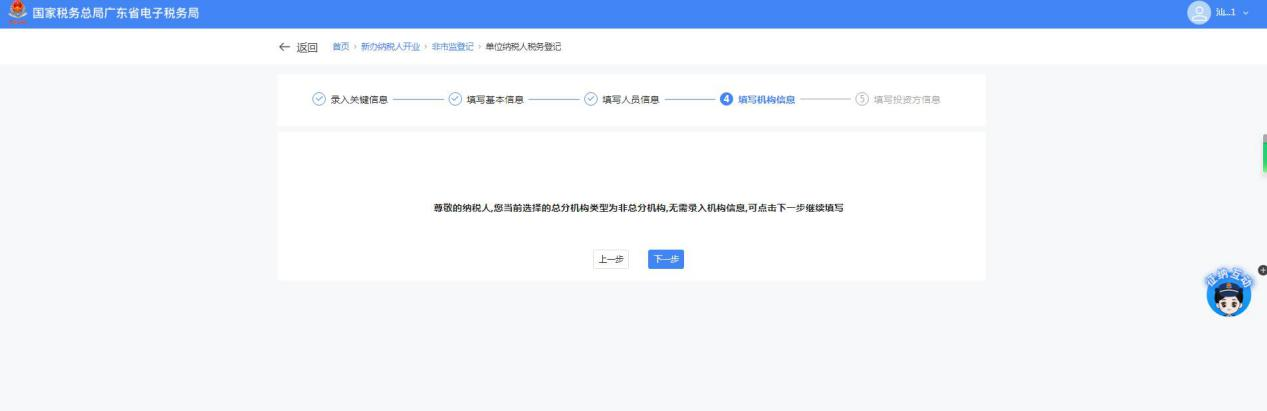Click the step 5 number circle
Viewport: 1267px width, 411px height.
click(x=862, y=99)
